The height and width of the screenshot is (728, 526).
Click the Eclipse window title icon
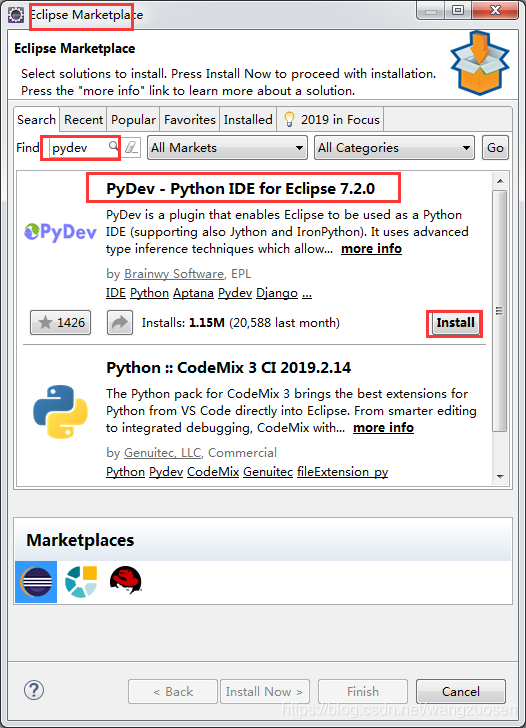(16, 14)
